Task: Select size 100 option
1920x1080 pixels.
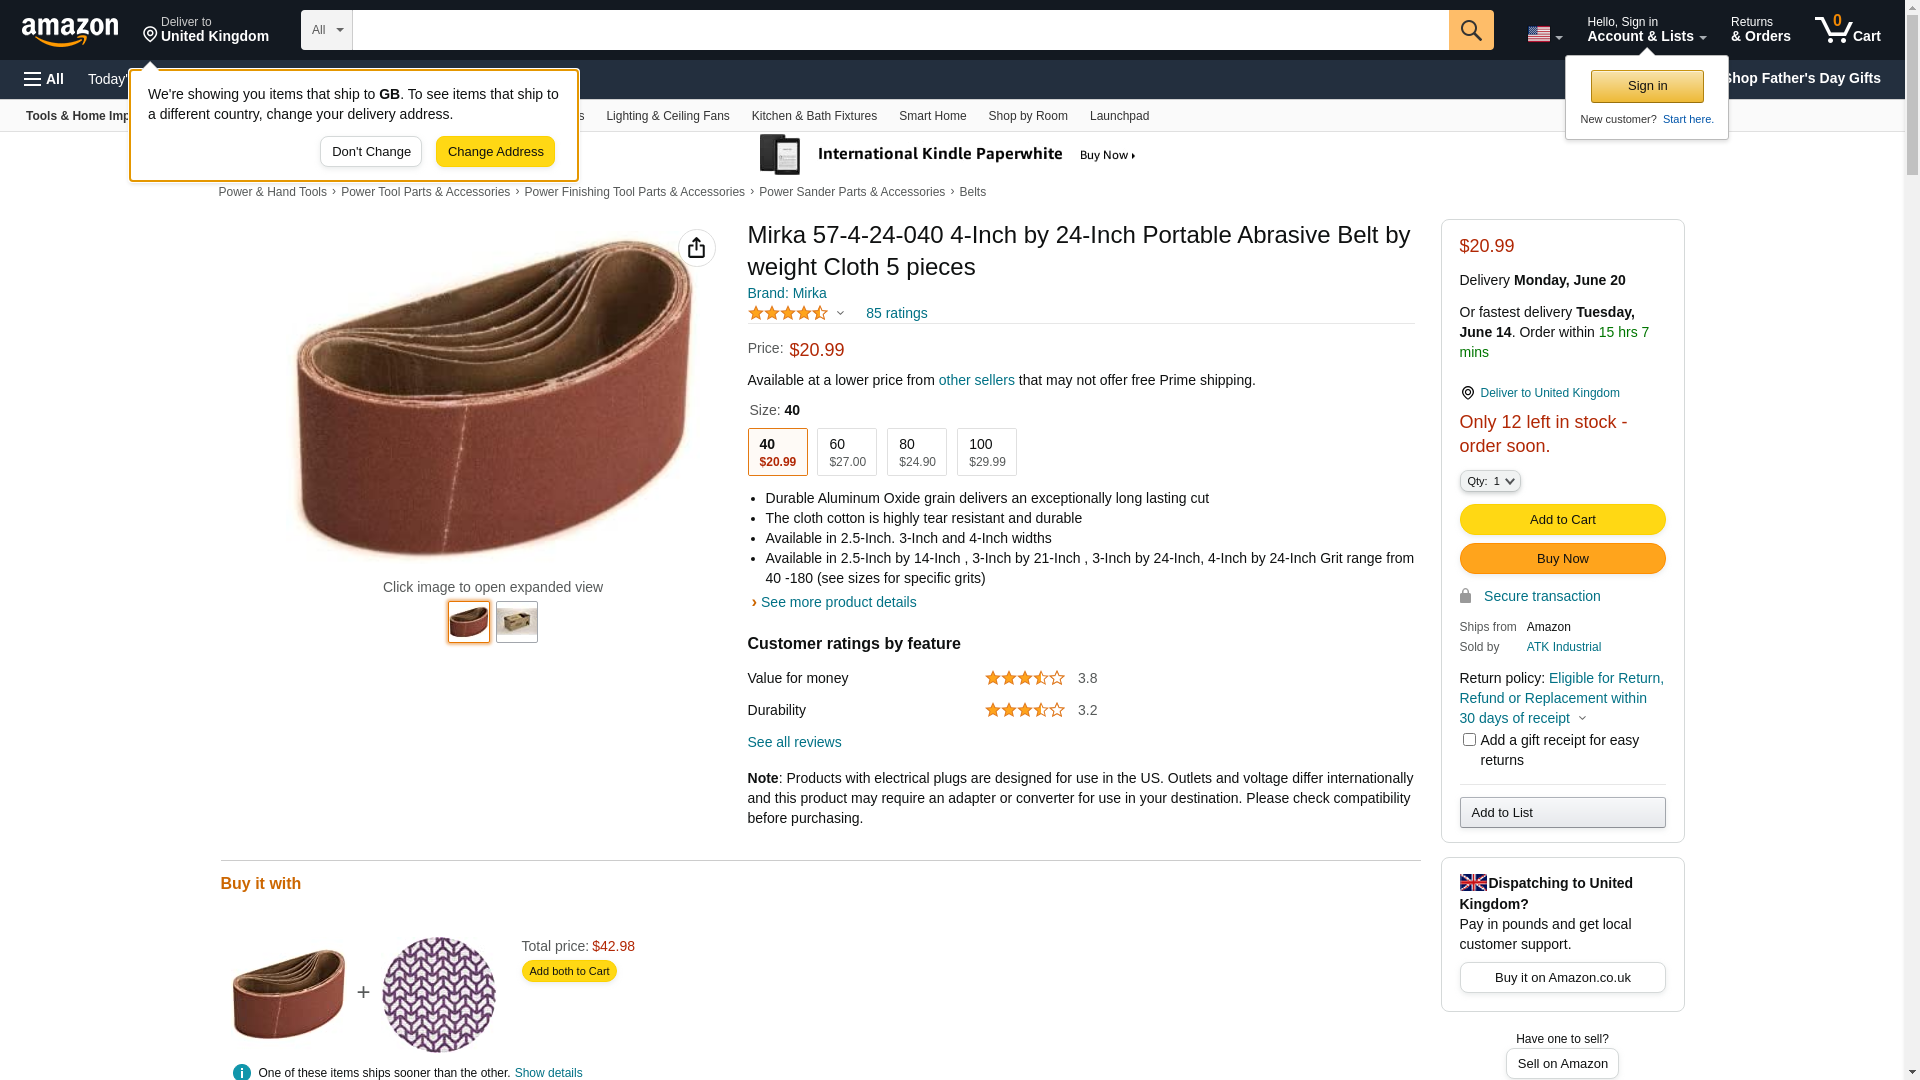Action: [986, 452]
